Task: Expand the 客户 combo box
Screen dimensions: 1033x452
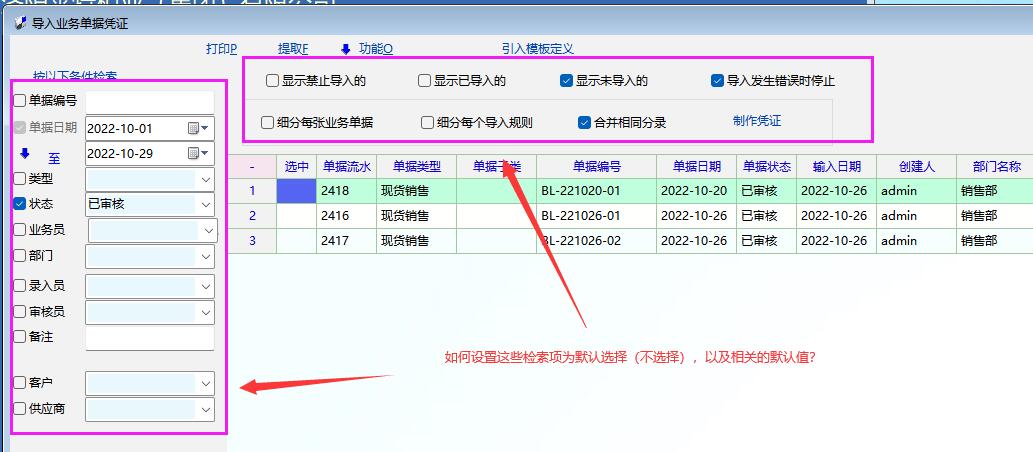Action: coord(206,383)
